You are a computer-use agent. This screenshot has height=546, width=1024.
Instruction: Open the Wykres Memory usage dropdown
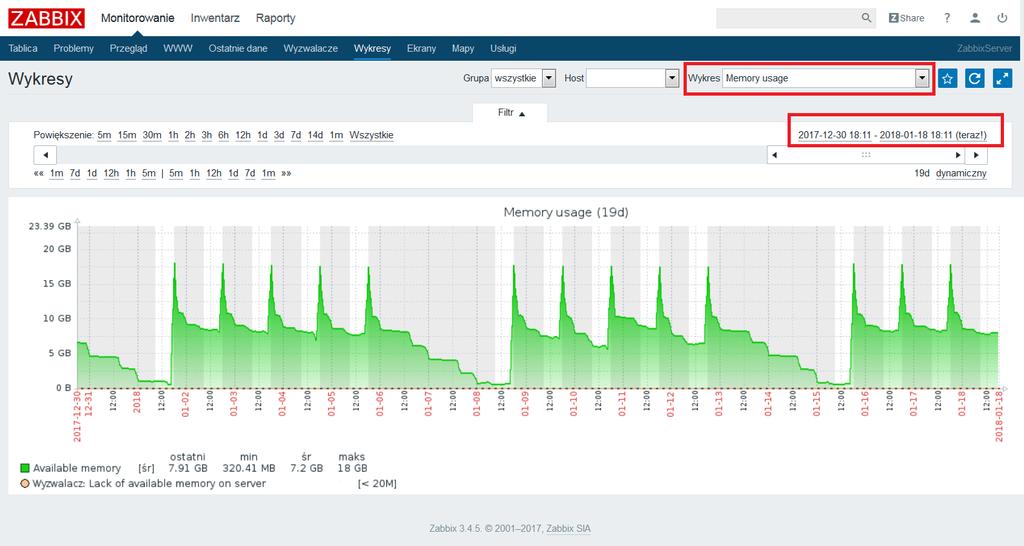(x=825, y=78)
